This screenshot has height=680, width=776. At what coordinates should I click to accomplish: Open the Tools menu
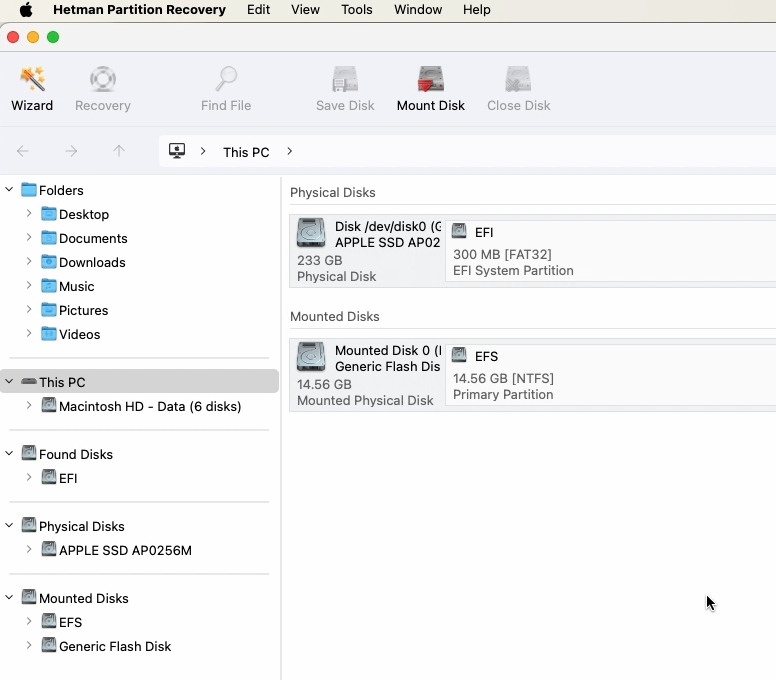pyautogui.click(x=357, y=9)
